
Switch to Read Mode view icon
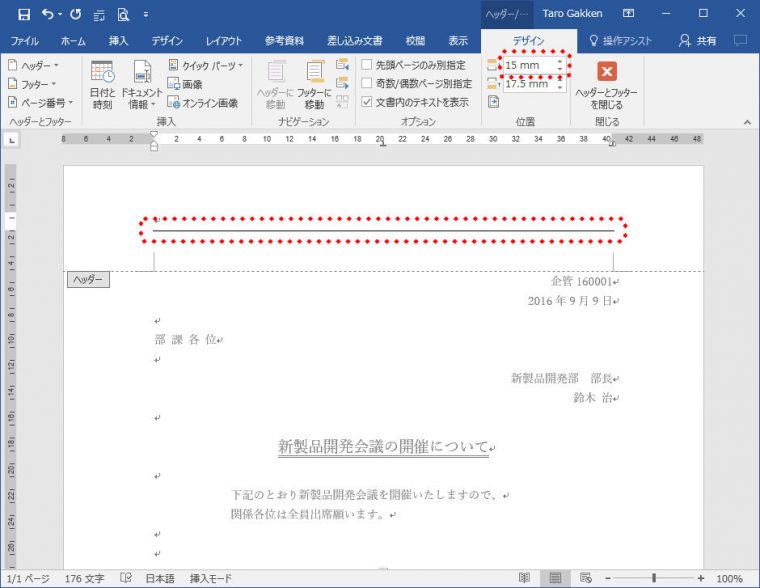(x=524, y=578)
